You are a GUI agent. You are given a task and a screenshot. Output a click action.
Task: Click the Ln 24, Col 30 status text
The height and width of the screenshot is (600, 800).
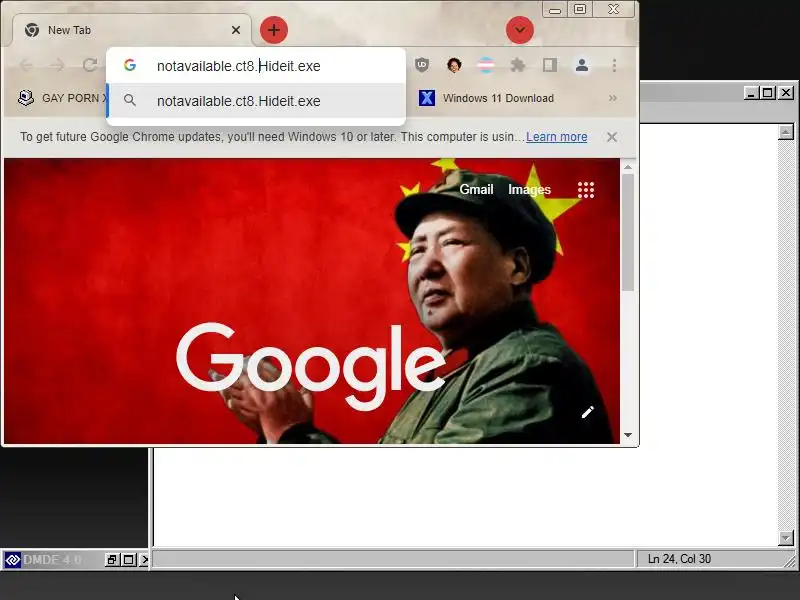coord(679,559)
